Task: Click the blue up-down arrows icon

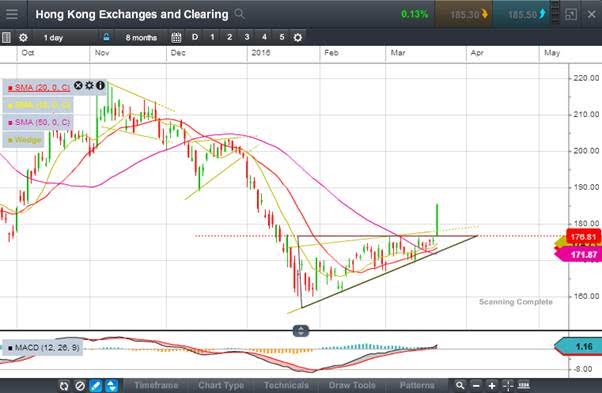Action: (111, 385)
